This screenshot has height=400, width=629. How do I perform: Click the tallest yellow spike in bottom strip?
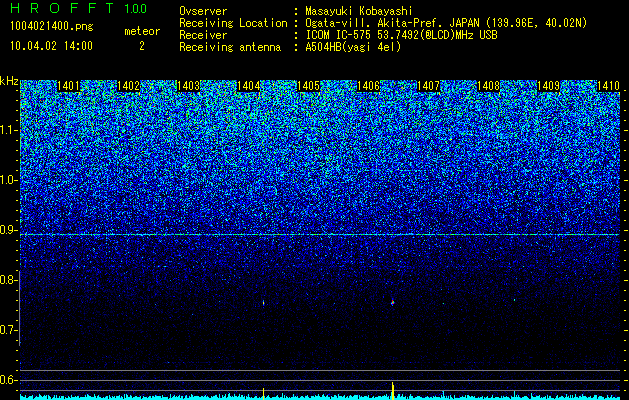(x=393, y=391)
